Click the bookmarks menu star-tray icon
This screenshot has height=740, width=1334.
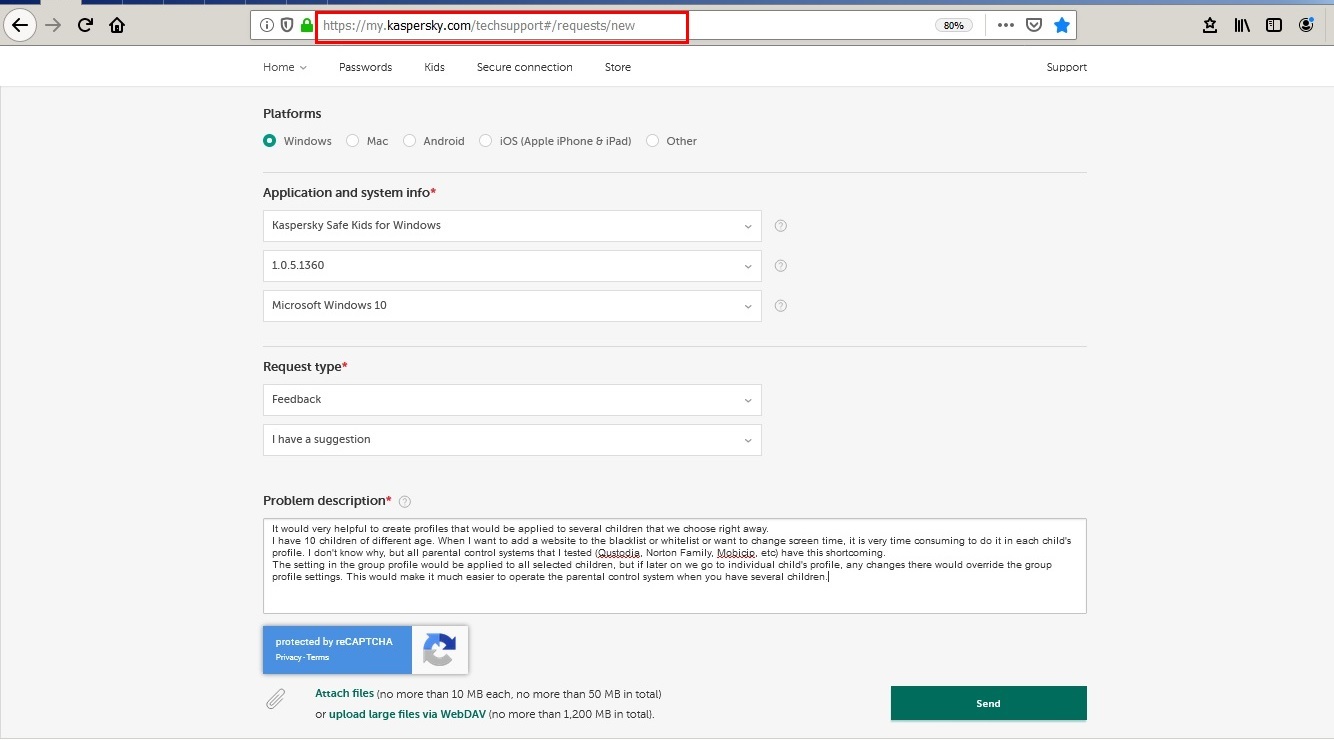pos(1210,25)
